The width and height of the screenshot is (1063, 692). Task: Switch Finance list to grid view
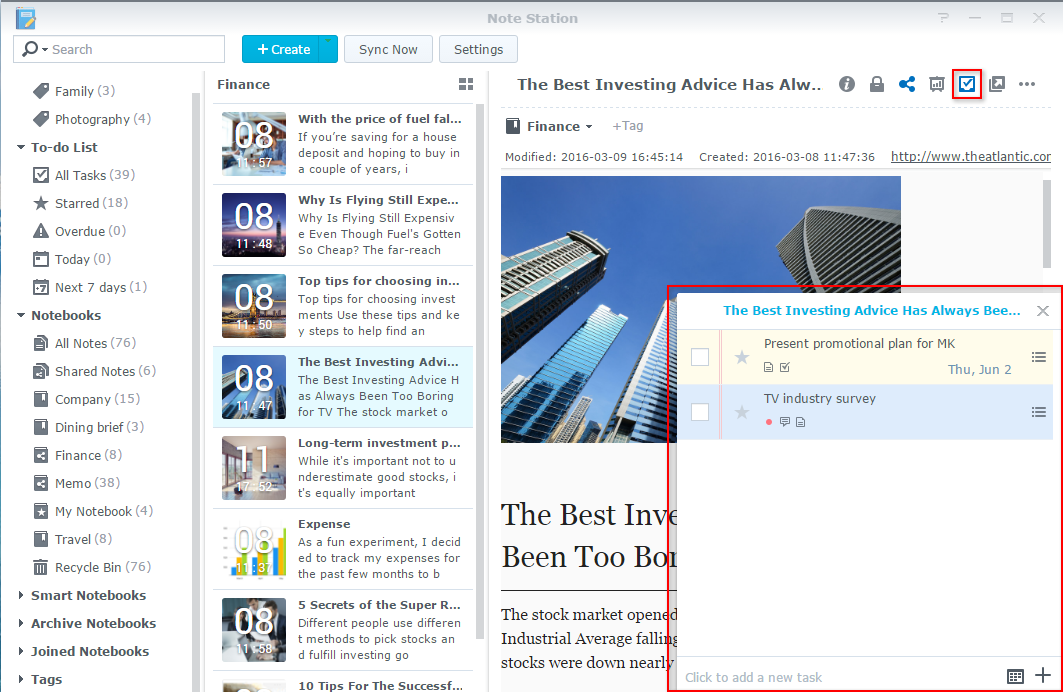tap(466, 84)
